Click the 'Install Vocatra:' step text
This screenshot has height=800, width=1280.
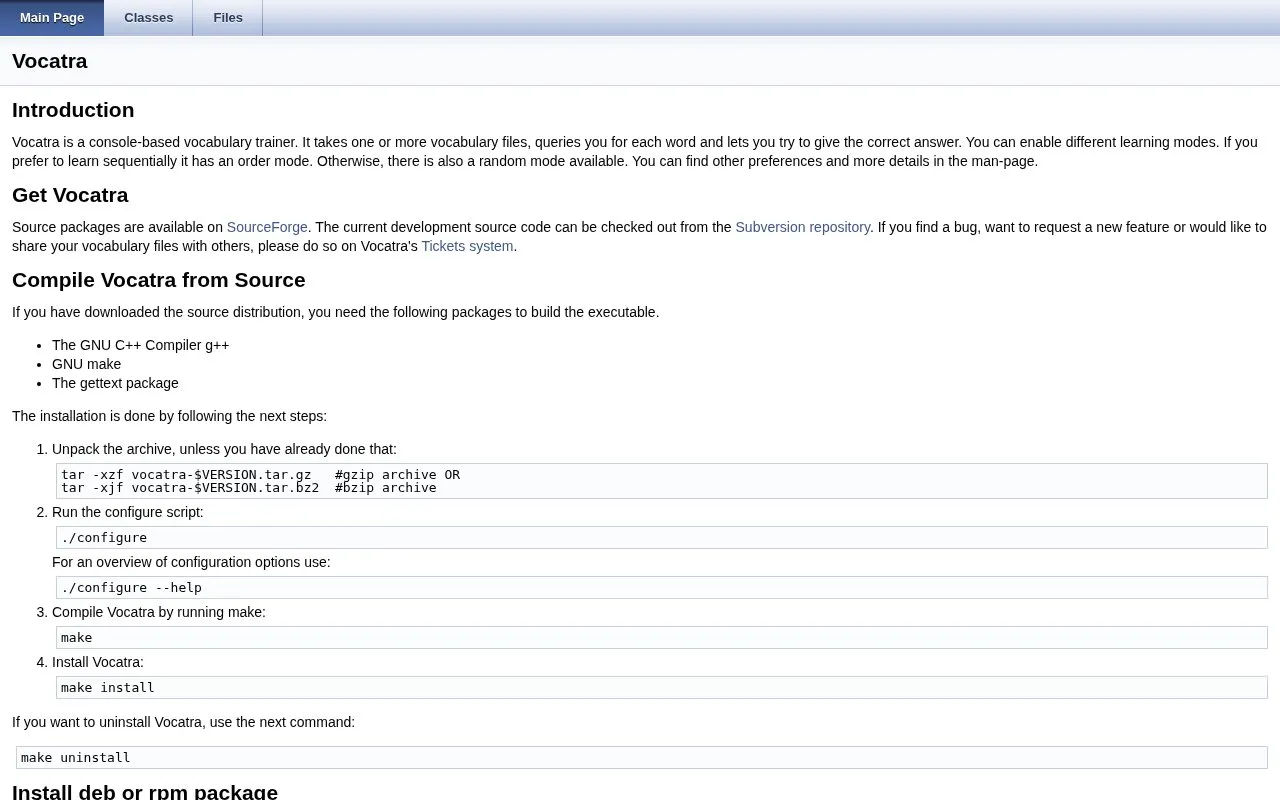coord(98,662)
